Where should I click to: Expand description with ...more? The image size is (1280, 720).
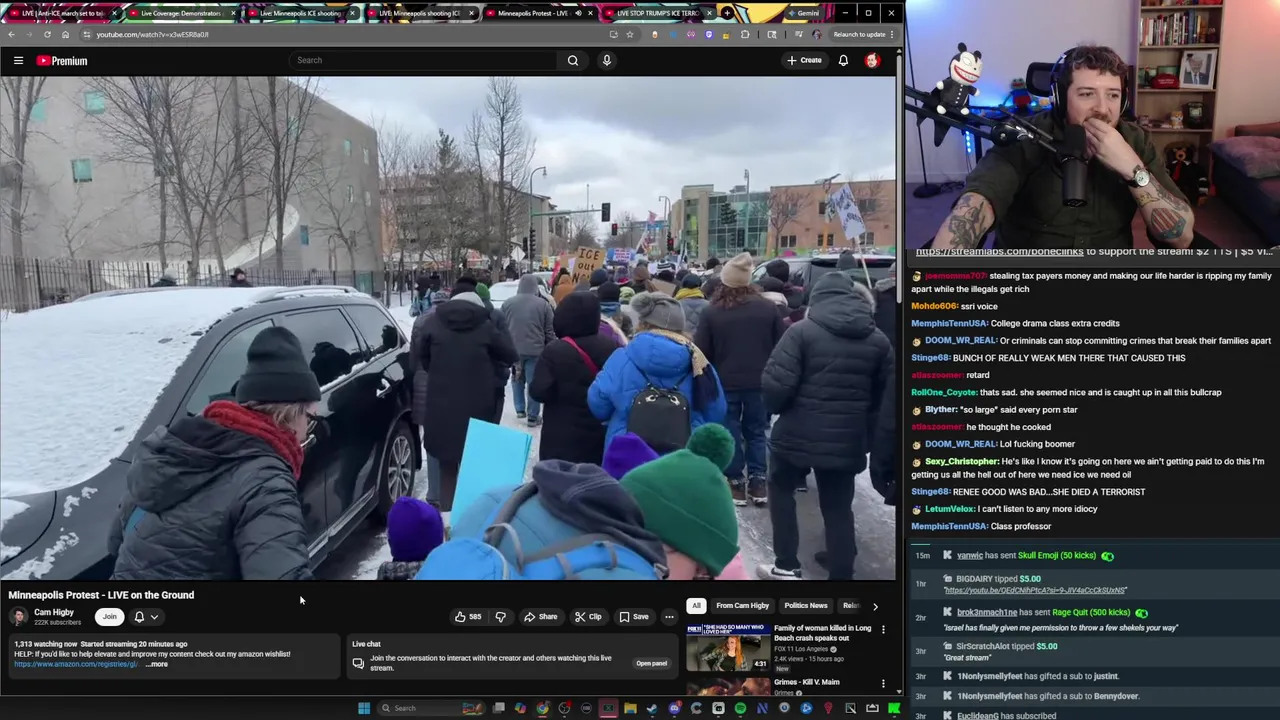(x=158, y=664)
